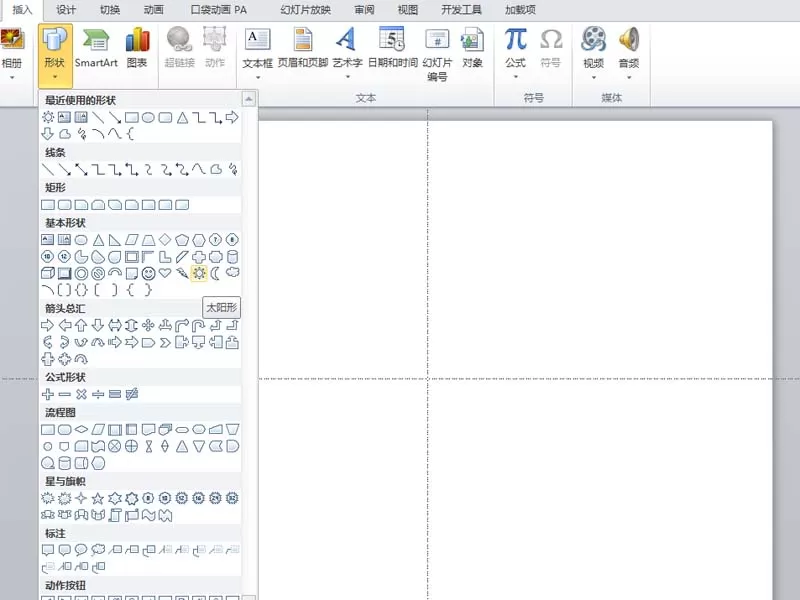
Task: Pick the Not Equal equation shape
Action: tap(132, 394)
